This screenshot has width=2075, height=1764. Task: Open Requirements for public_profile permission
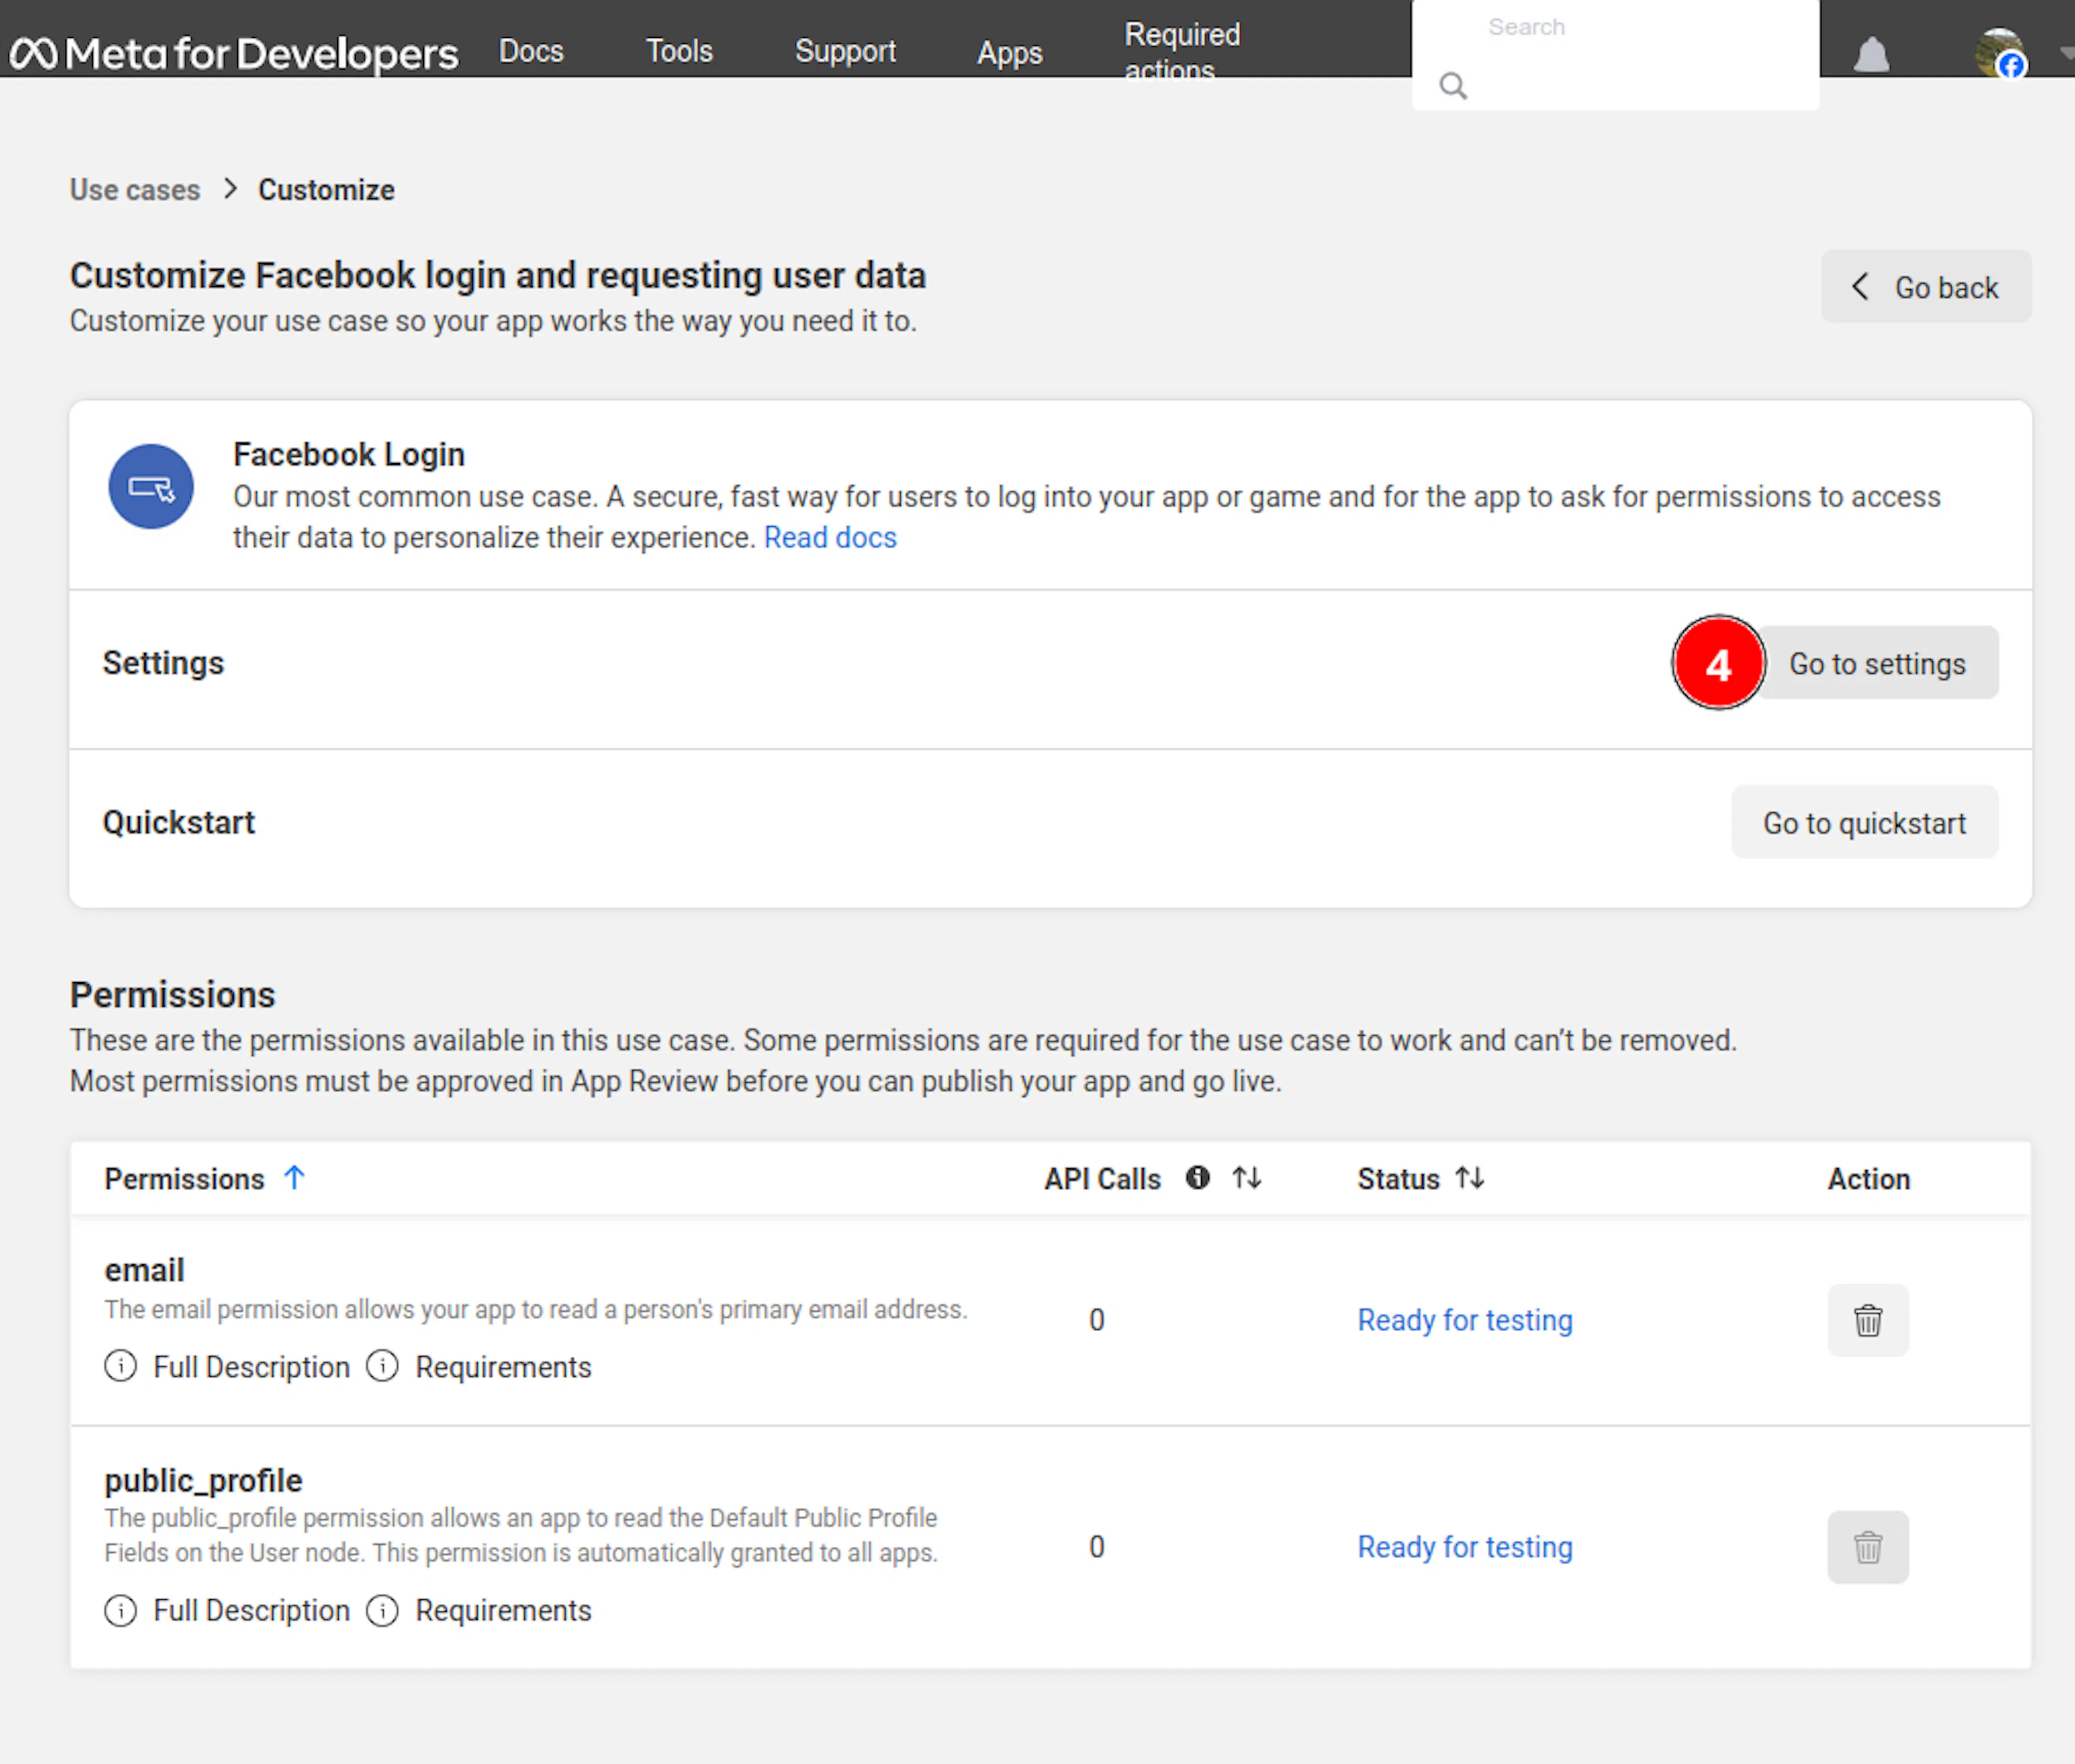(x=503, y=1611)
